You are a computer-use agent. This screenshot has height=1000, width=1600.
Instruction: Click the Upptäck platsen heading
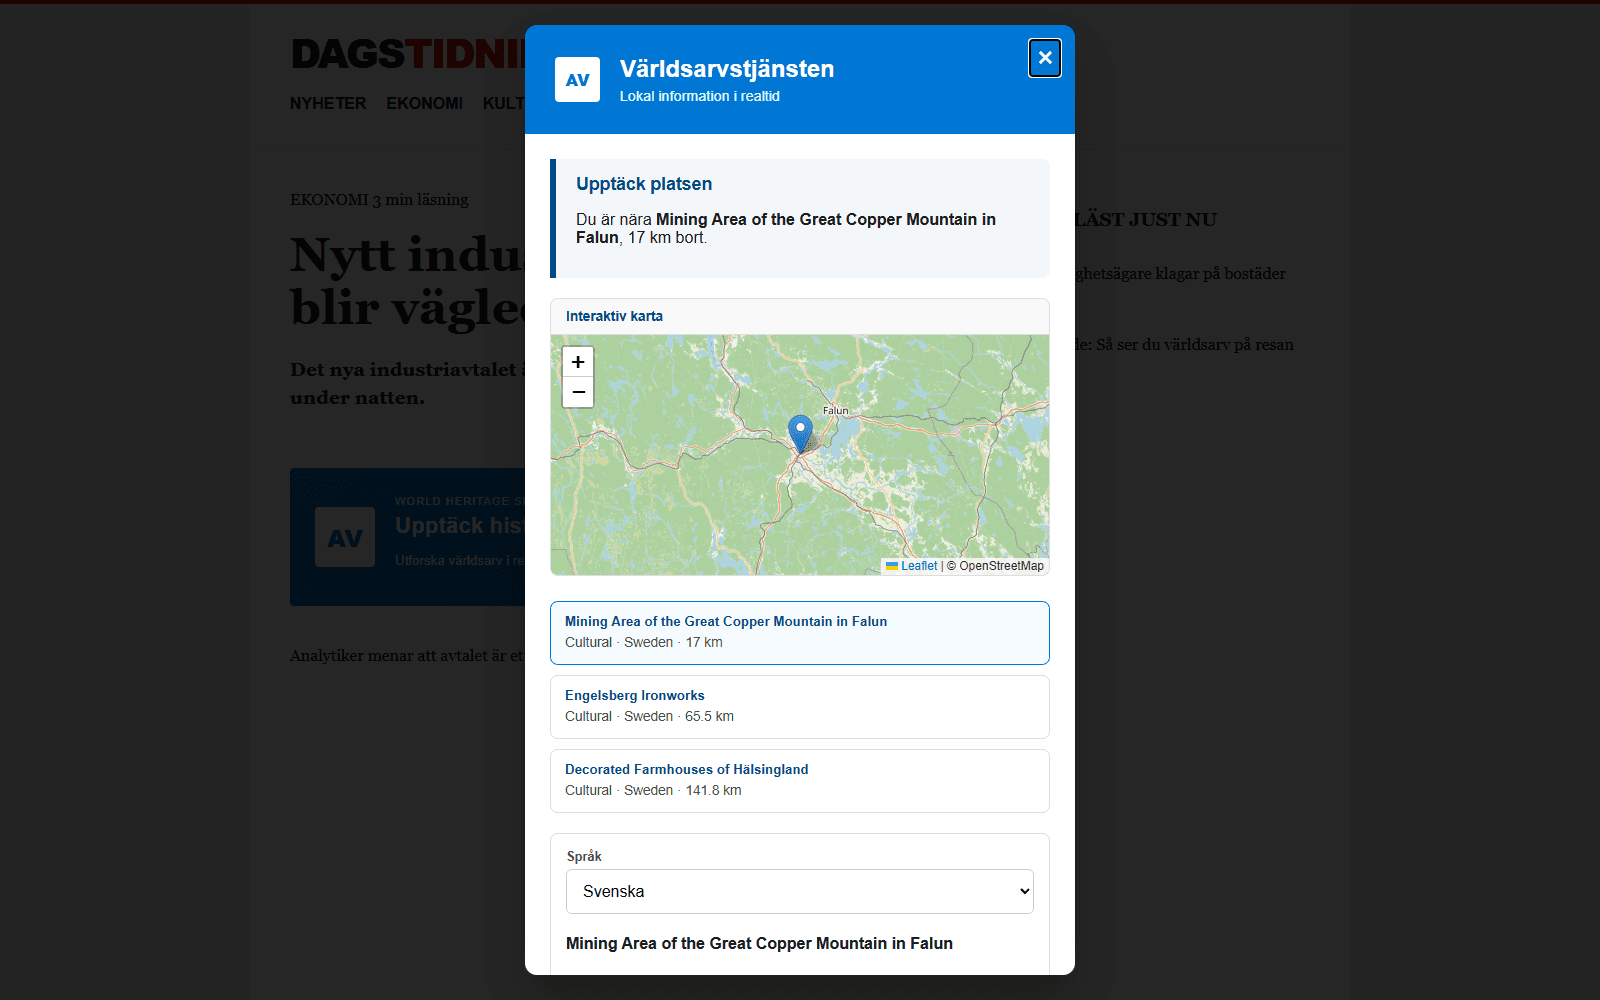[644, 184]
